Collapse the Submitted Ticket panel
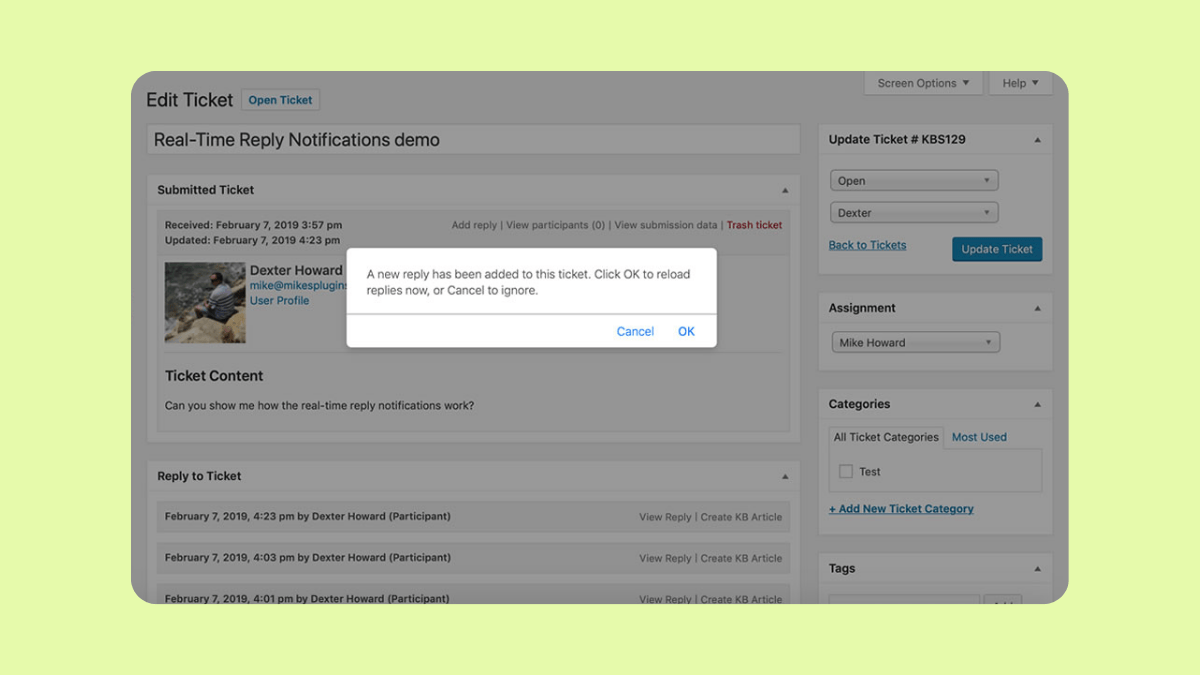The width and height of the screenshot is (1200, 675). click(785, 190)
